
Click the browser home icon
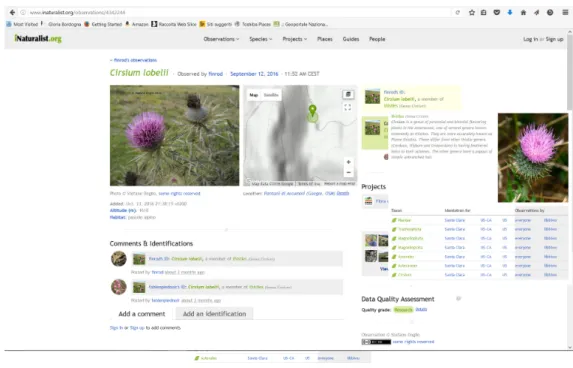(x=523, y=12)
